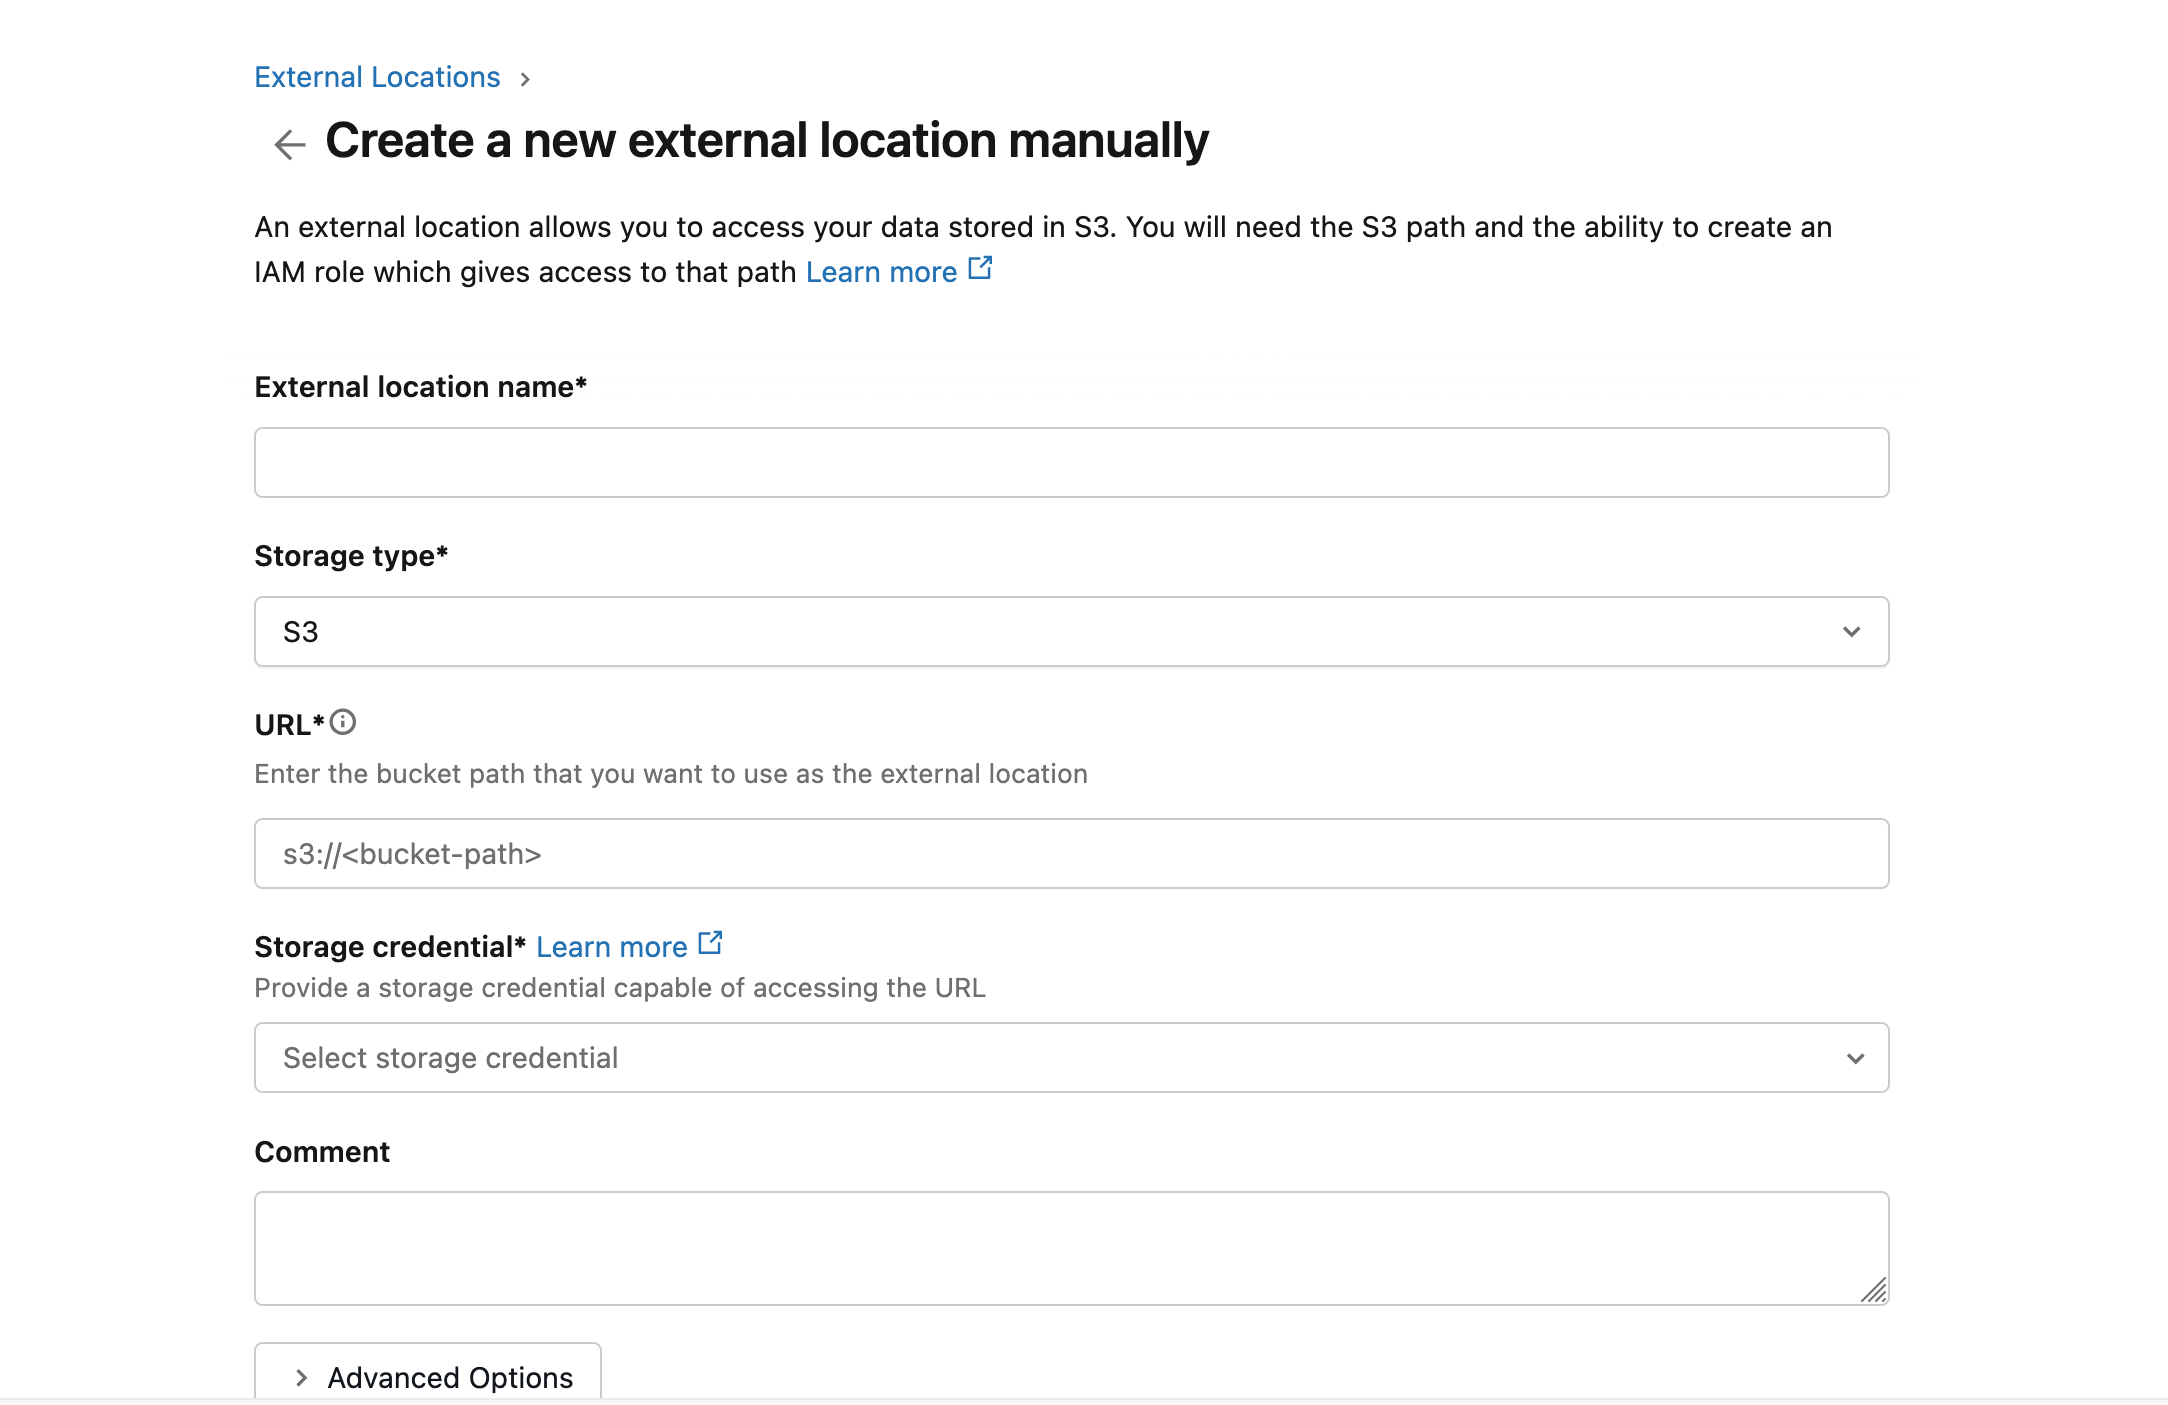Screen dimensions: 2168x1405
Task: Expand the Advanced Options section
Action: pyautogui.click(x=428, y=1377)
